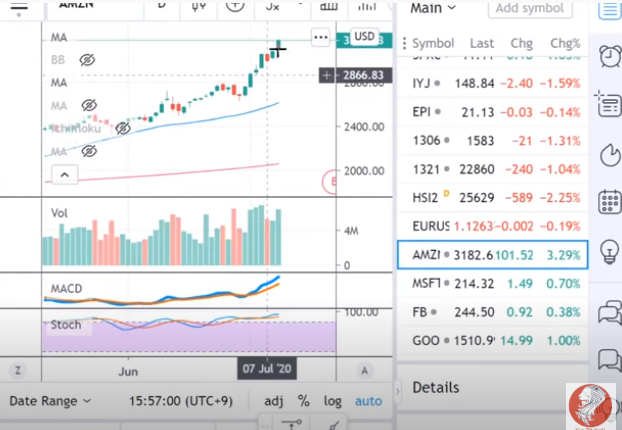
Task: Open the Alerts alarm clock panel
Action: pyautogui.click(x=610, y=56)
